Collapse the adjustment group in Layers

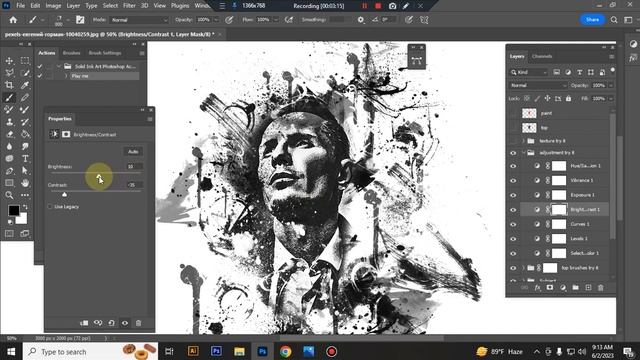coord(523,153)
